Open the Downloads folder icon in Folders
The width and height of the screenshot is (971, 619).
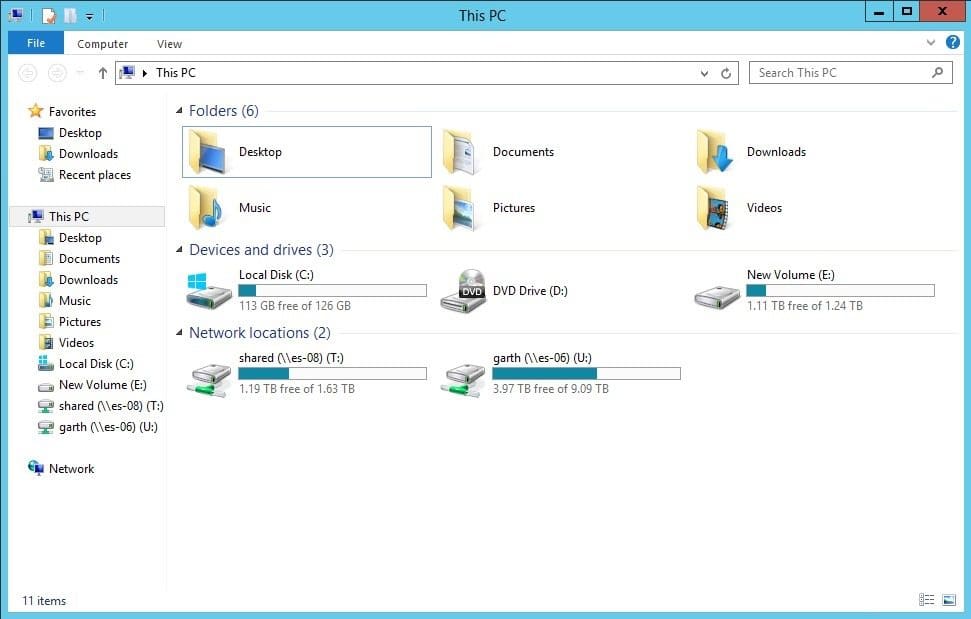coord(715,152)
